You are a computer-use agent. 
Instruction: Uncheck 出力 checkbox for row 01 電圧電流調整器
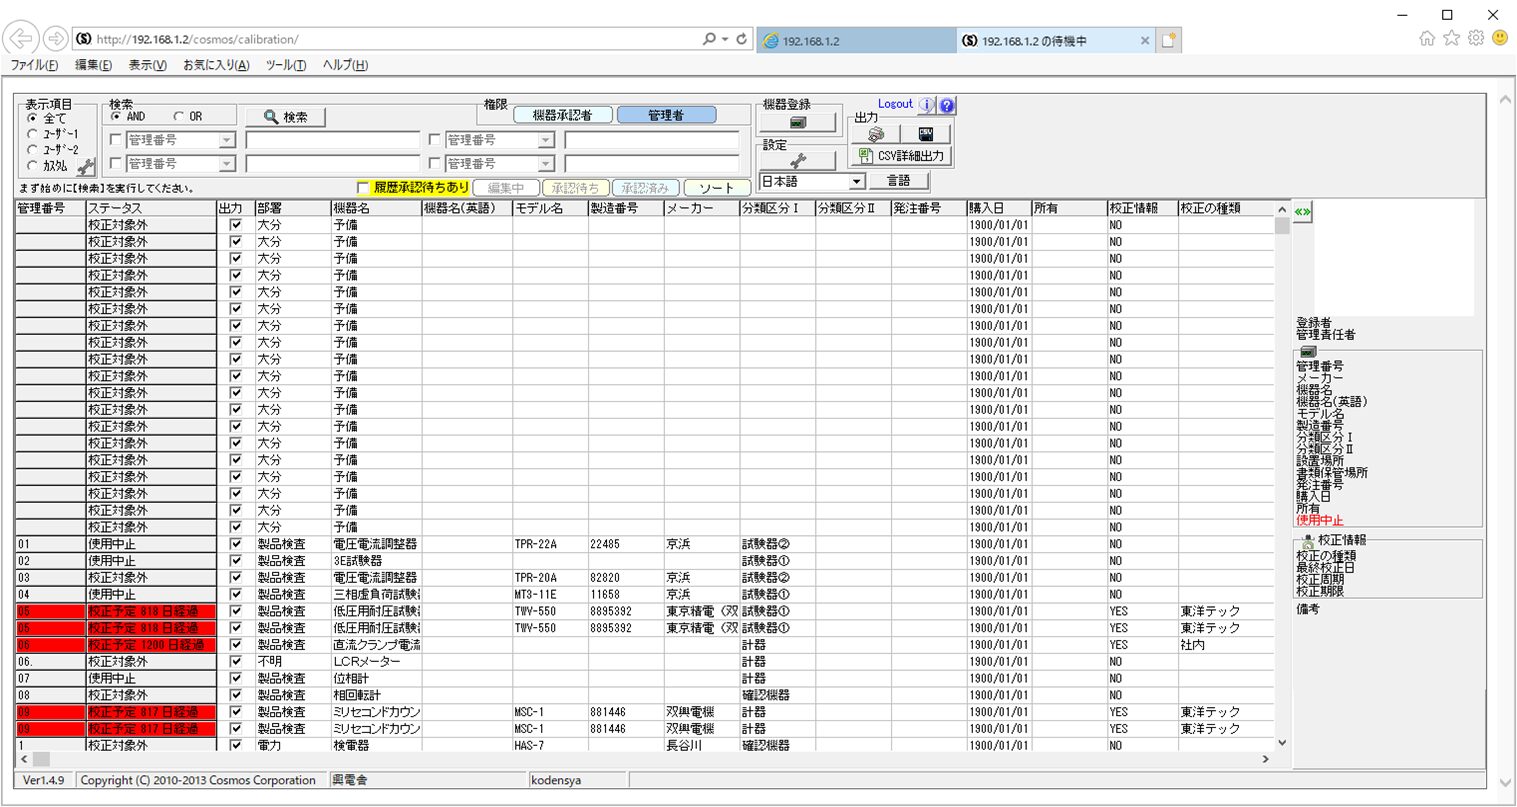(x=236, y=544)
